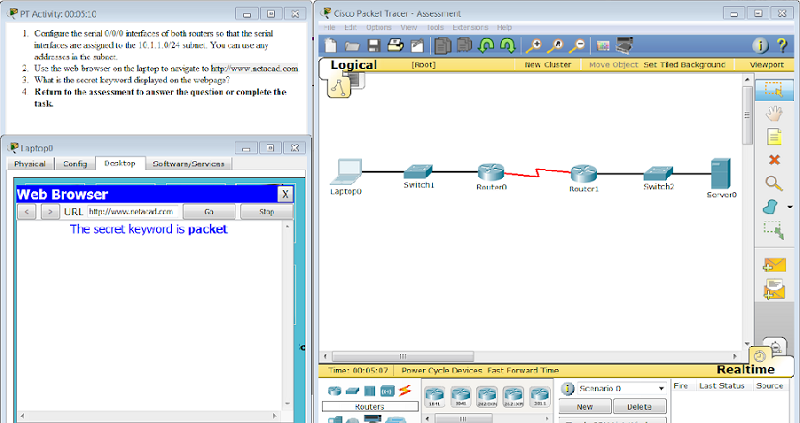Switch to Desktop tab in Laptop0 window

click(x=120, y=163)
